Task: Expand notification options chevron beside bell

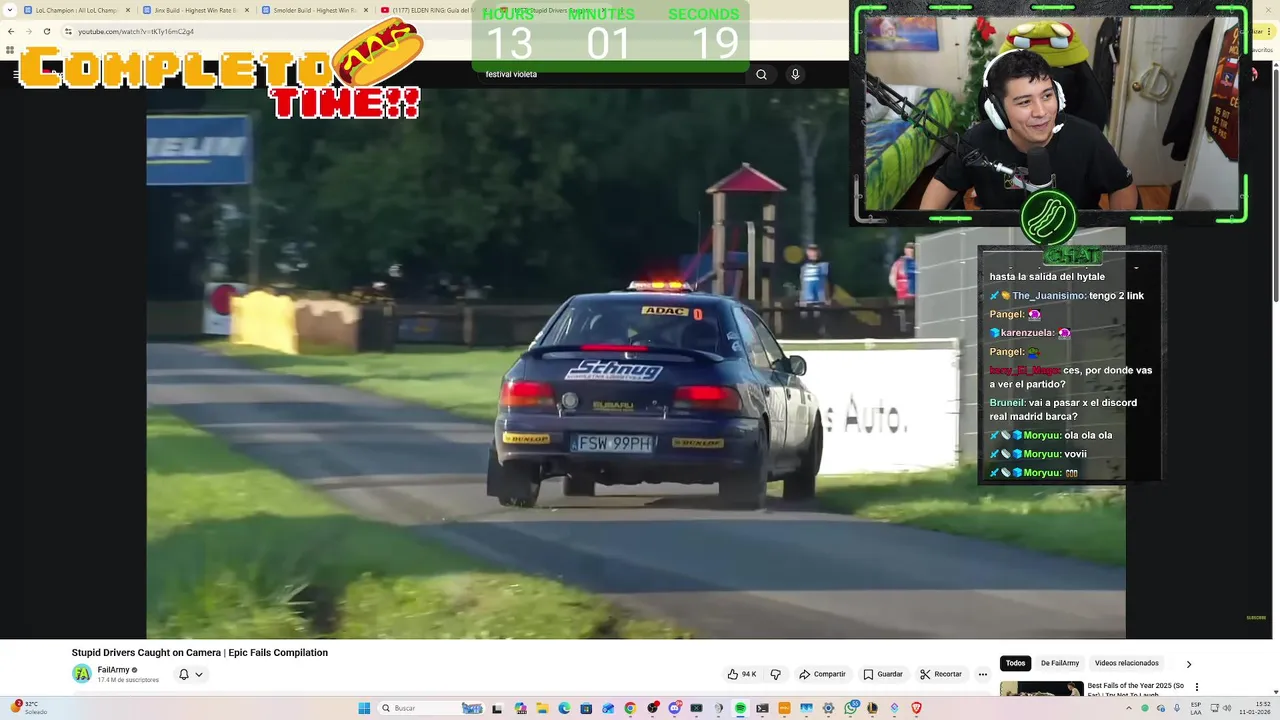Action: [199, 674]
